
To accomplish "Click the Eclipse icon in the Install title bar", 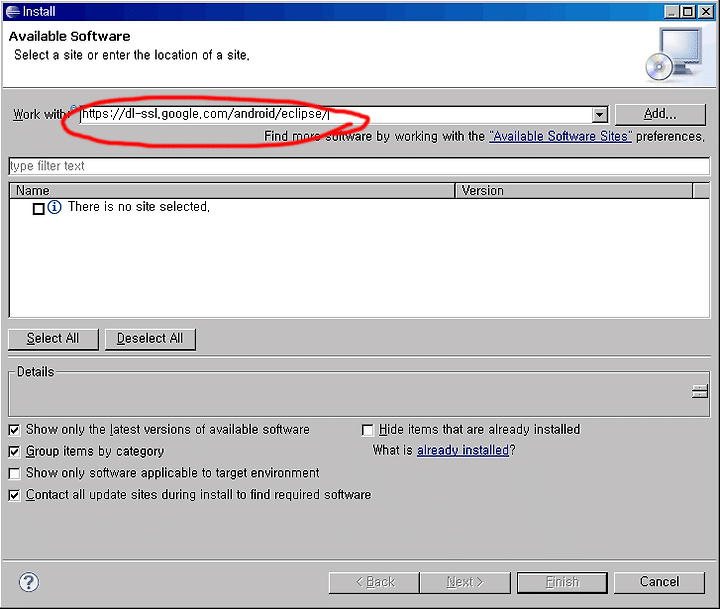I will 12,11.
